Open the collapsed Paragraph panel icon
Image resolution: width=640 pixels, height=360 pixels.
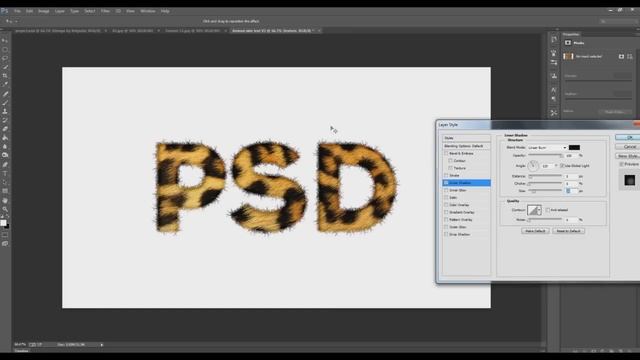click(554, 98)
